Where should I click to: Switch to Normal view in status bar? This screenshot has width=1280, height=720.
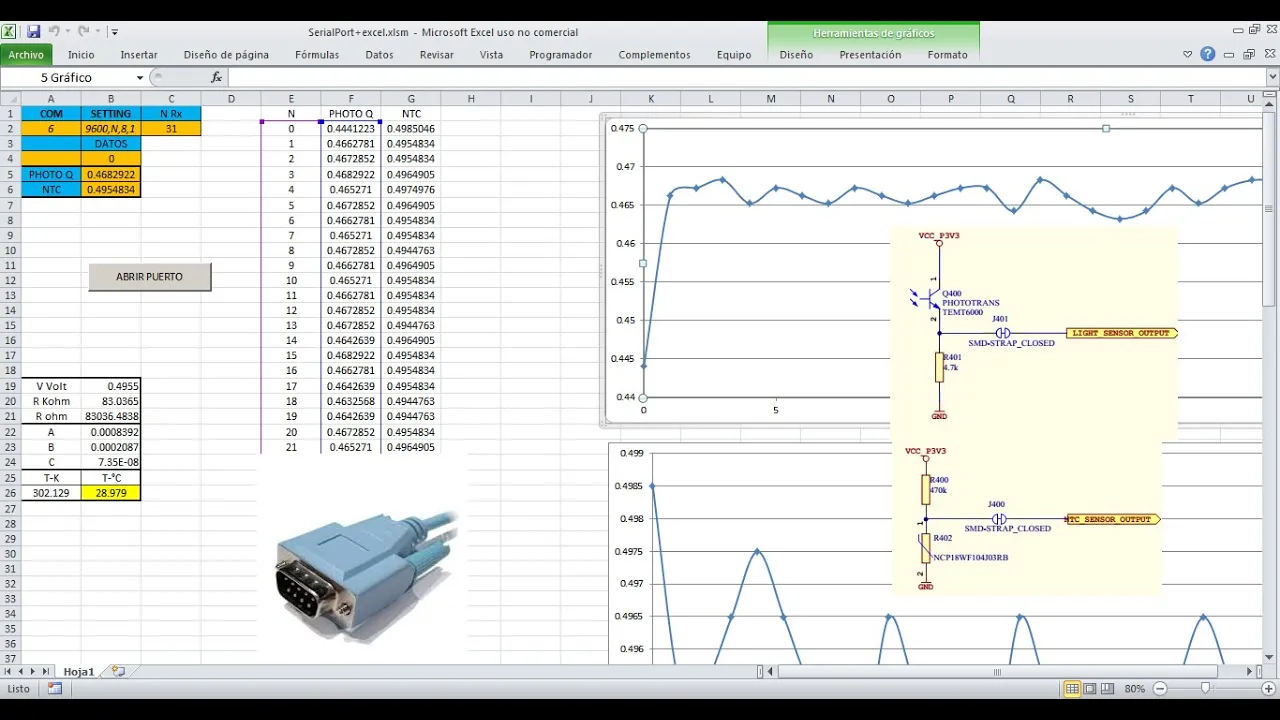[1072, 689]
